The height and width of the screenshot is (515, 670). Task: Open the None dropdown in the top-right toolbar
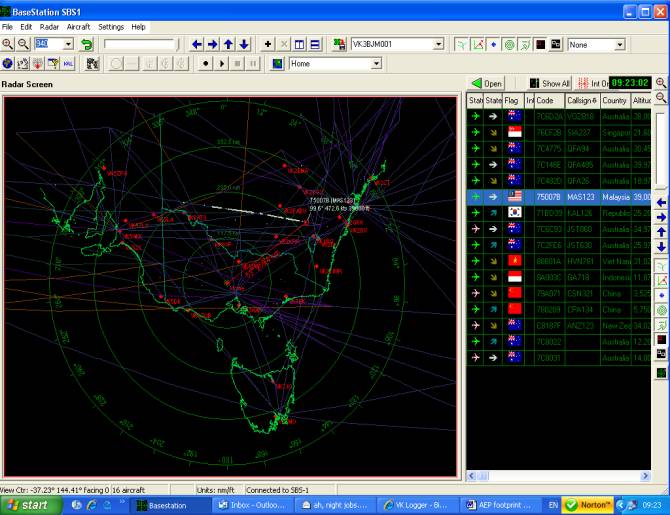[x=620, y=44]
